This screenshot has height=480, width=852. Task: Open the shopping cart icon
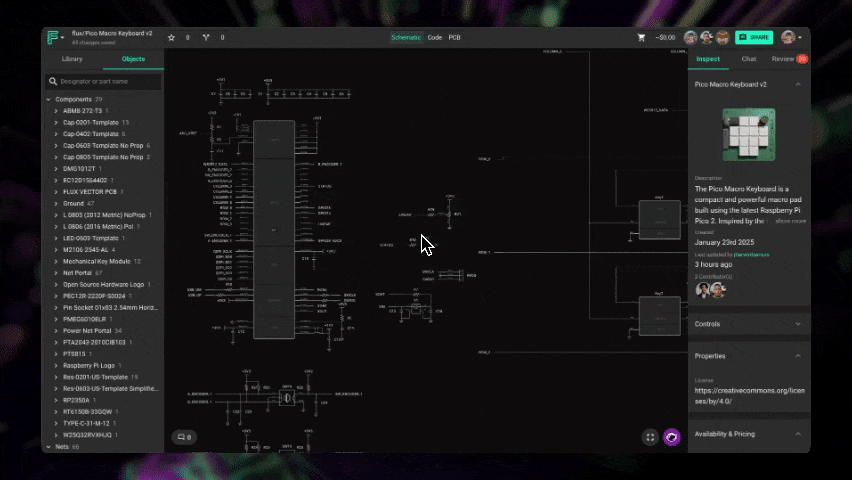641,38
